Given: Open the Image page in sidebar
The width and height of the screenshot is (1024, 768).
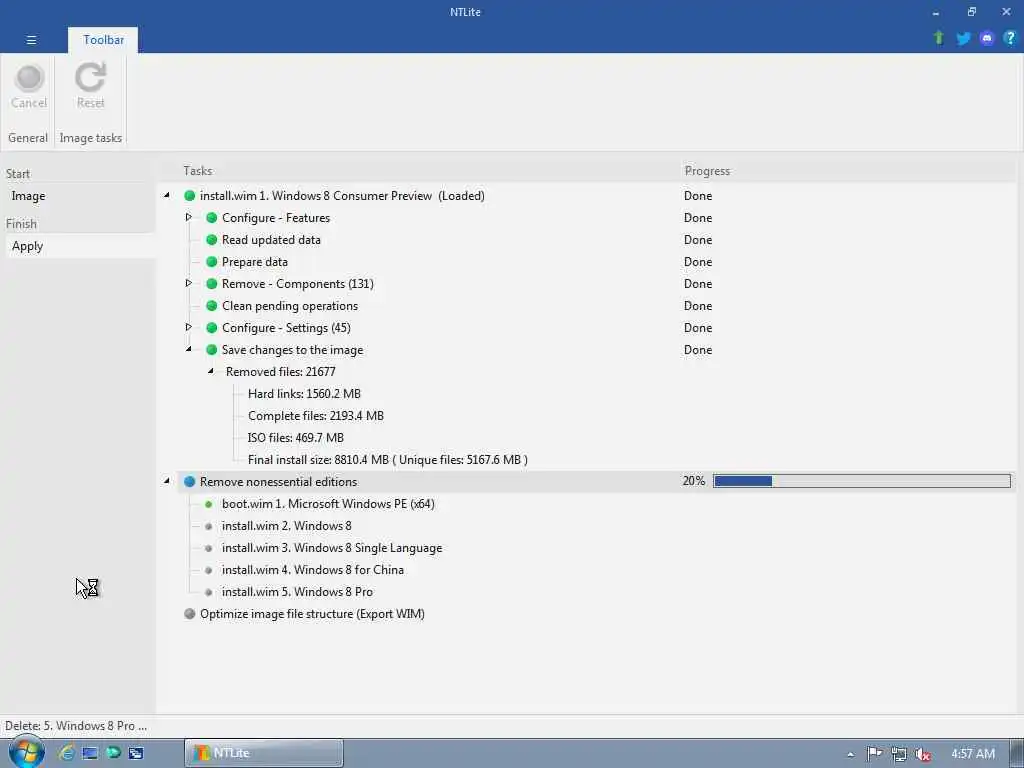Looking at the screenshot, I should click(x=28, y=196).
